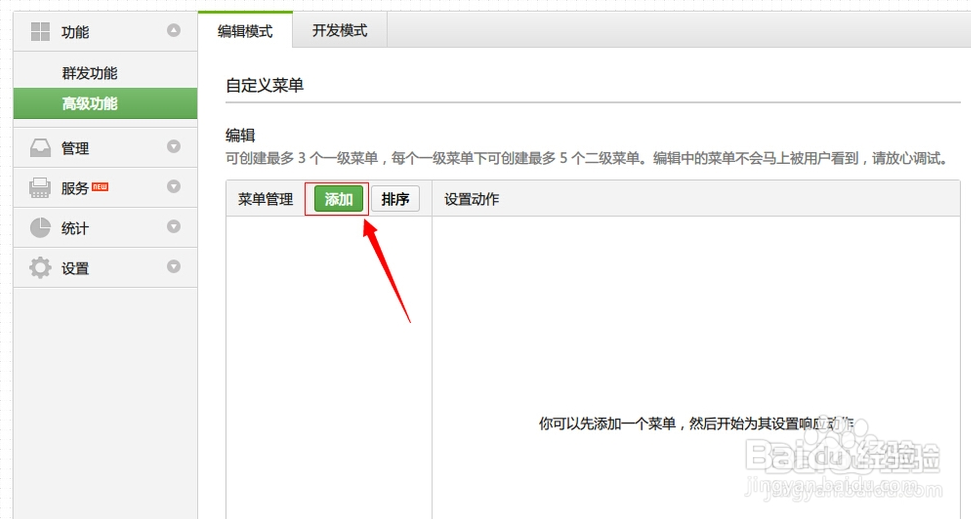Select 高级功能 sidebar item
971x519 pixels.
point(105,103)
